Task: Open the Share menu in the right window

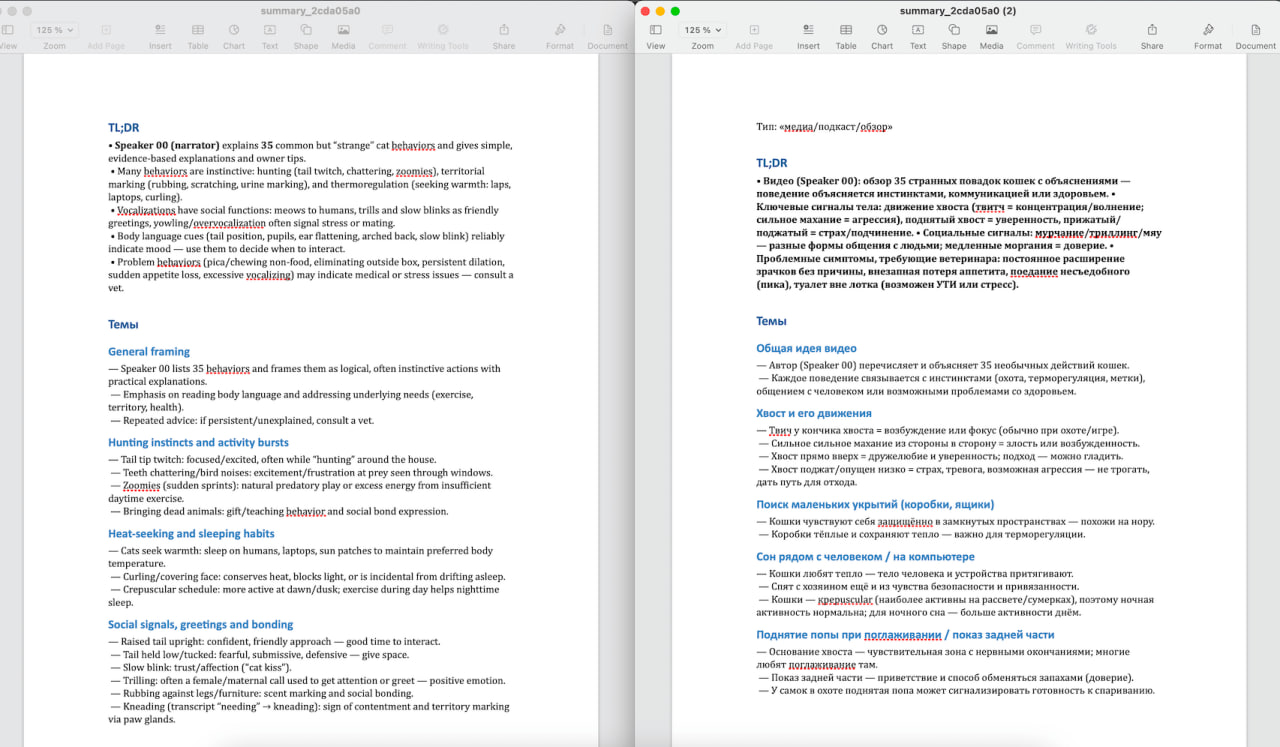Action: [1152, 30]
